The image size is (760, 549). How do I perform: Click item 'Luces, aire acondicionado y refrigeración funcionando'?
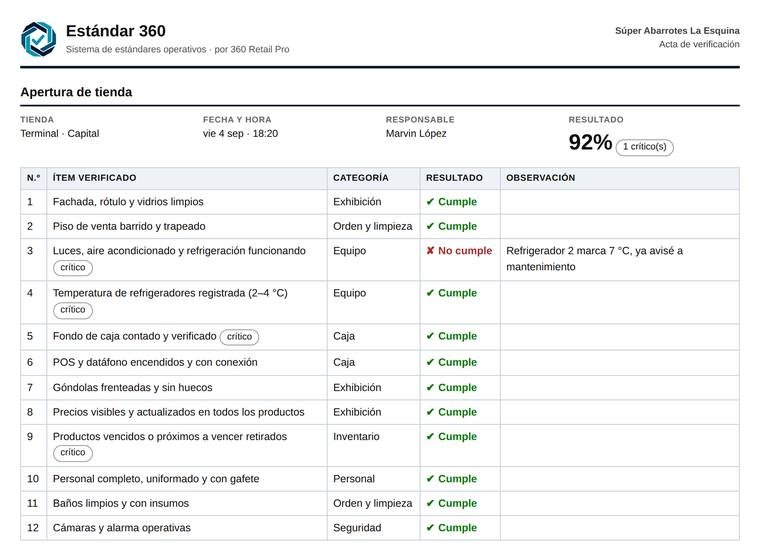[179, 251]
